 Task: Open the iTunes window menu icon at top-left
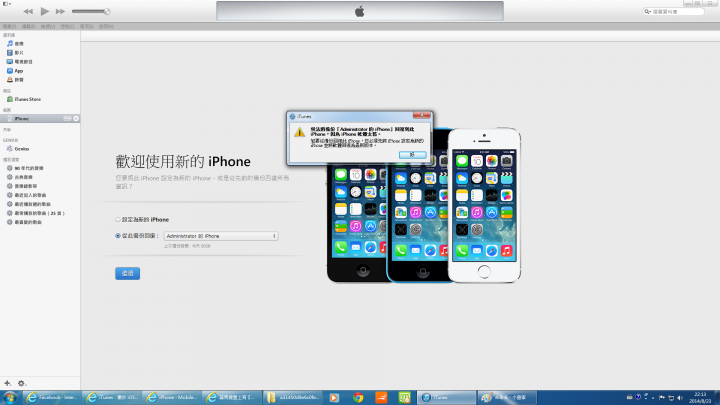click(x=6, y=3)
